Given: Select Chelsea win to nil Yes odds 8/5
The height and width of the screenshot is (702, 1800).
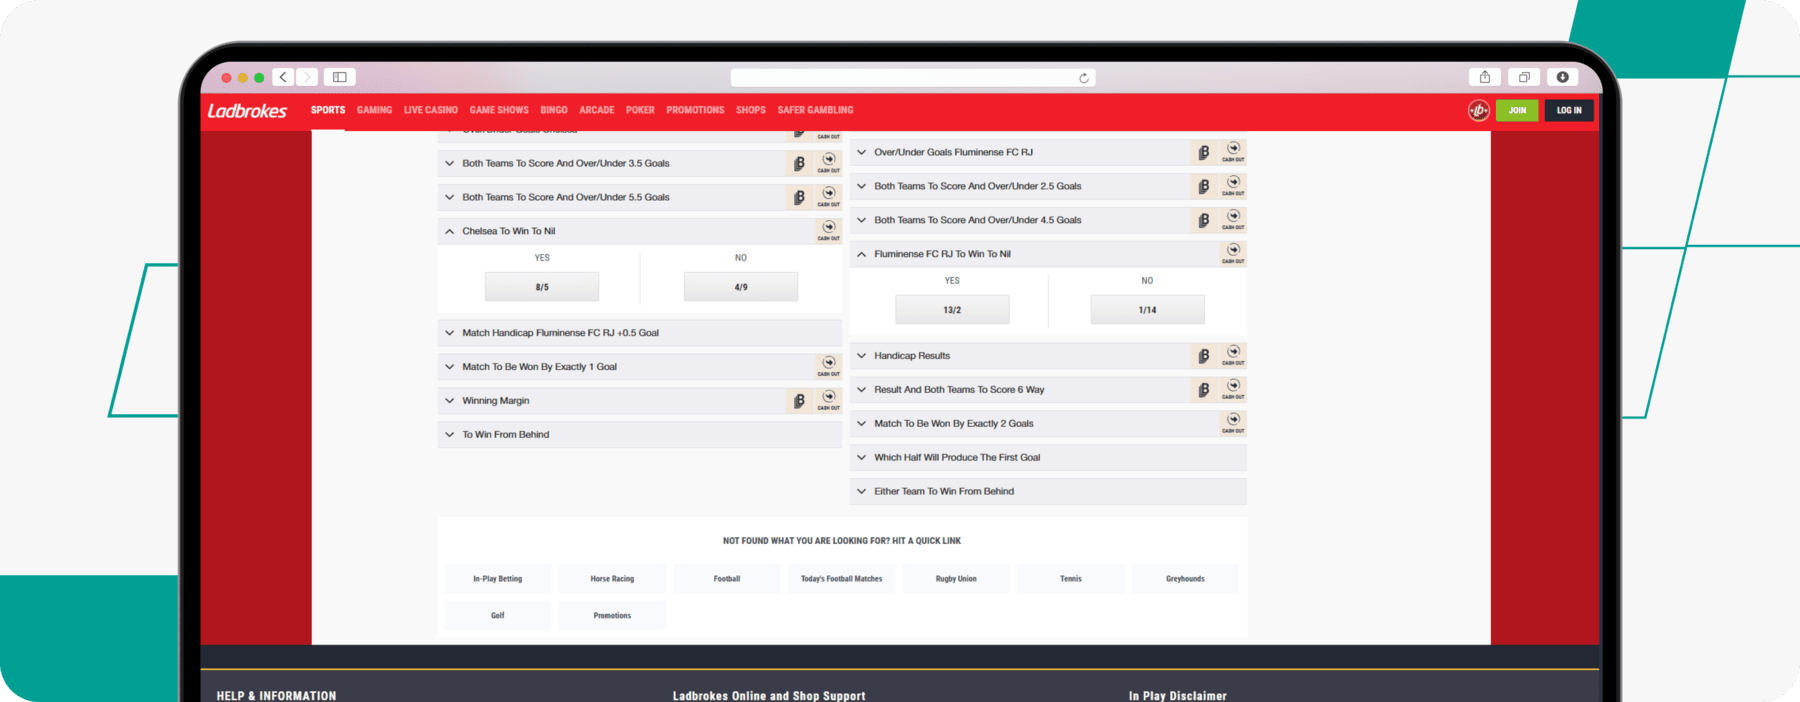Looking at the screenshot, I should [x=542, y=287].
